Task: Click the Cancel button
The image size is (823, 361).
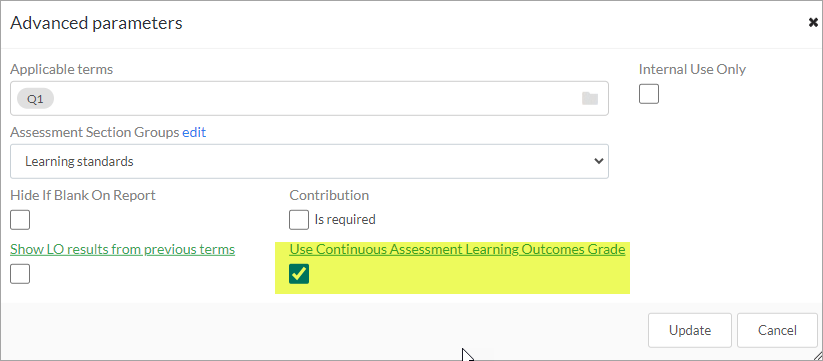Action: pyautogui.click(x=777, y=331)
